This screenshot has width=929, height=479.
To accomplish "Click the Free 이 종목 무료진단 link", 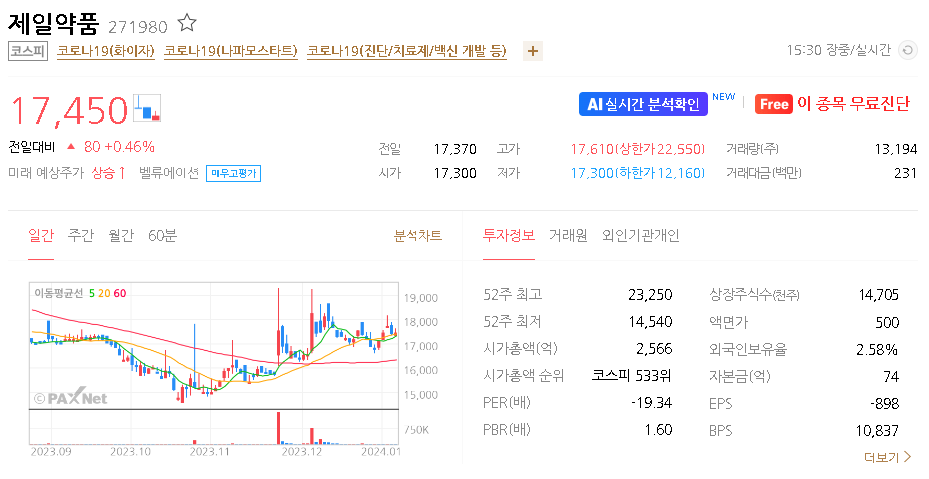I will click(x=832, y=104).
